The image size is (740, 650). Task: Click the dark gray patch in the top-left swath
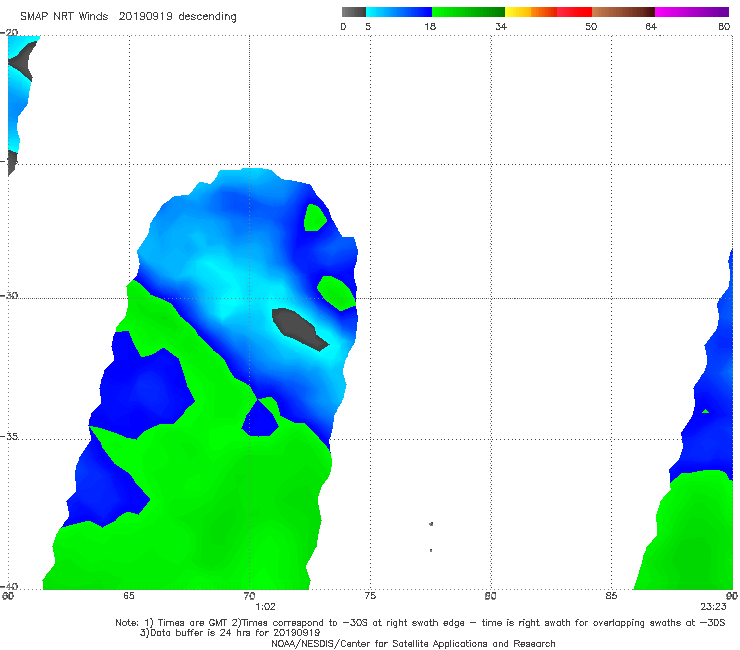tap(22, 61)
